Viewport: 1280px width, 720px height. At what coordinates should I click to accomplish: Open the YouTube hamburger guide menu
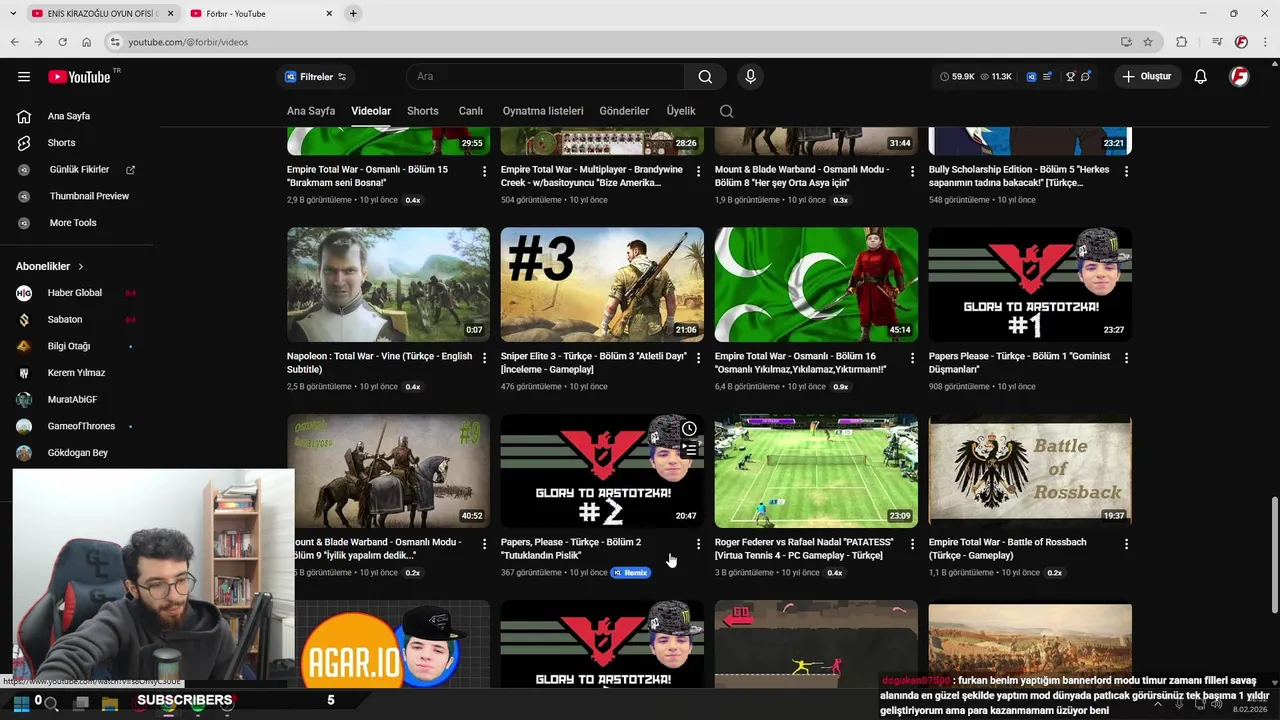24,77
